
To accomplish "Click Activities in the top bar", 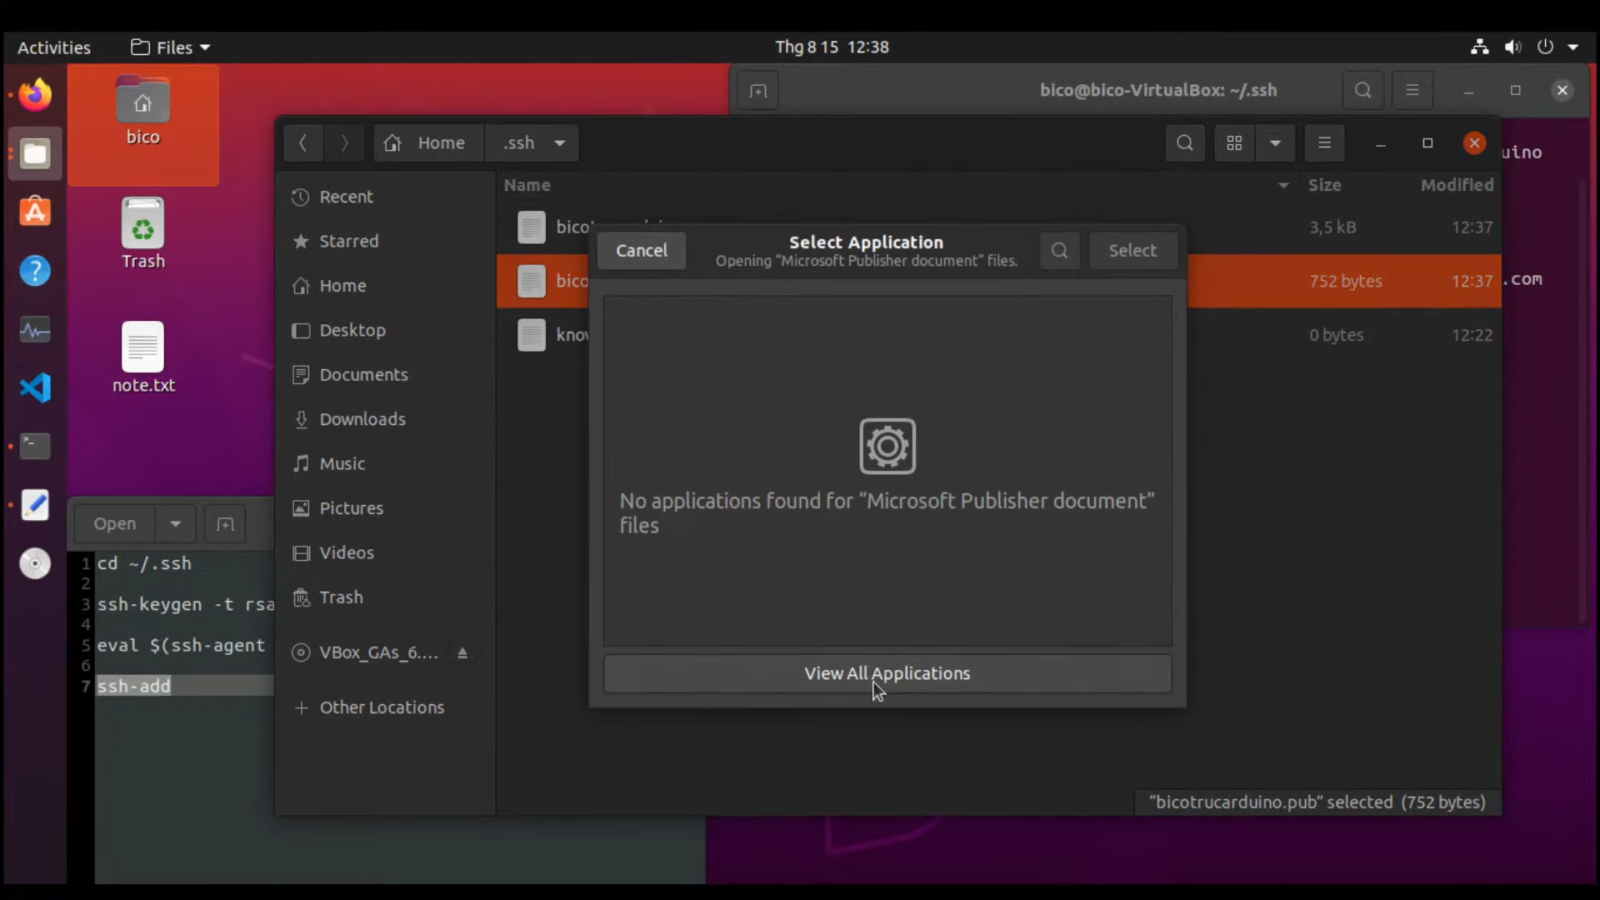I will pos(53,46).
